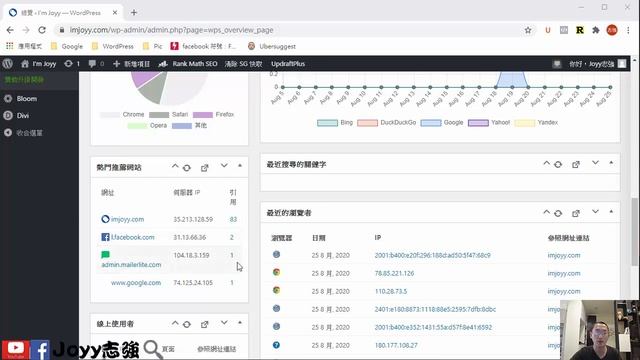Collapse top referring sites widget triangle
Screen dimensions: 640x360
tap(240, 166)
